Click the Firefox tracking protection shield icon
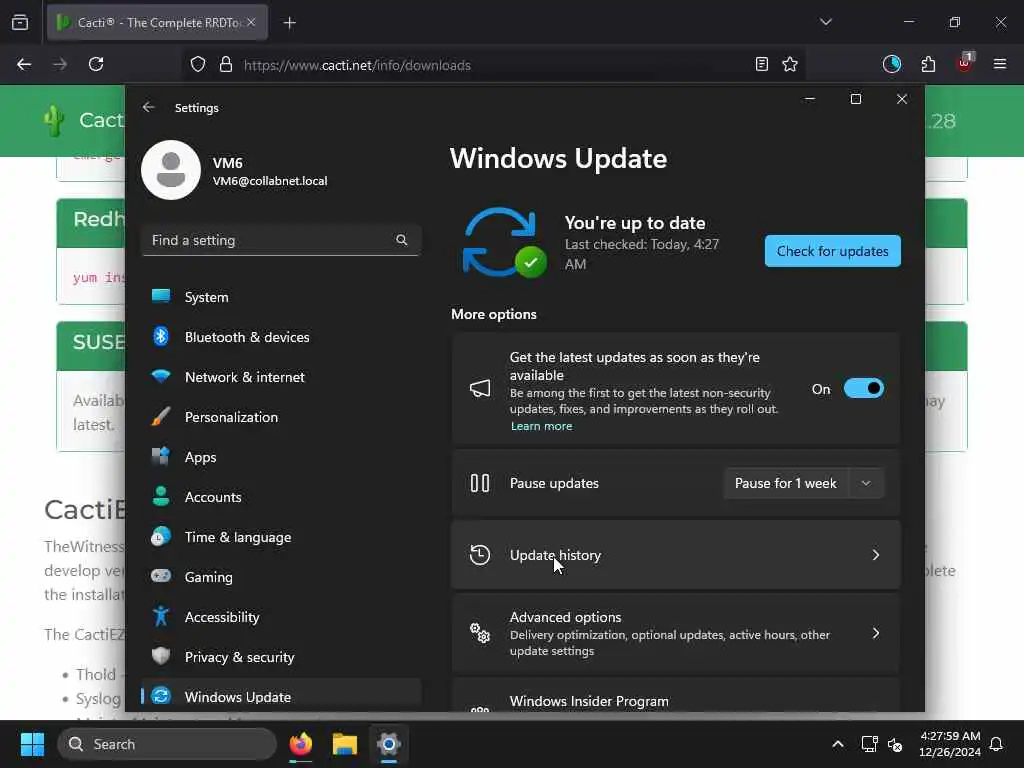The image size is (1024, 768). click(x=198, y=64)
